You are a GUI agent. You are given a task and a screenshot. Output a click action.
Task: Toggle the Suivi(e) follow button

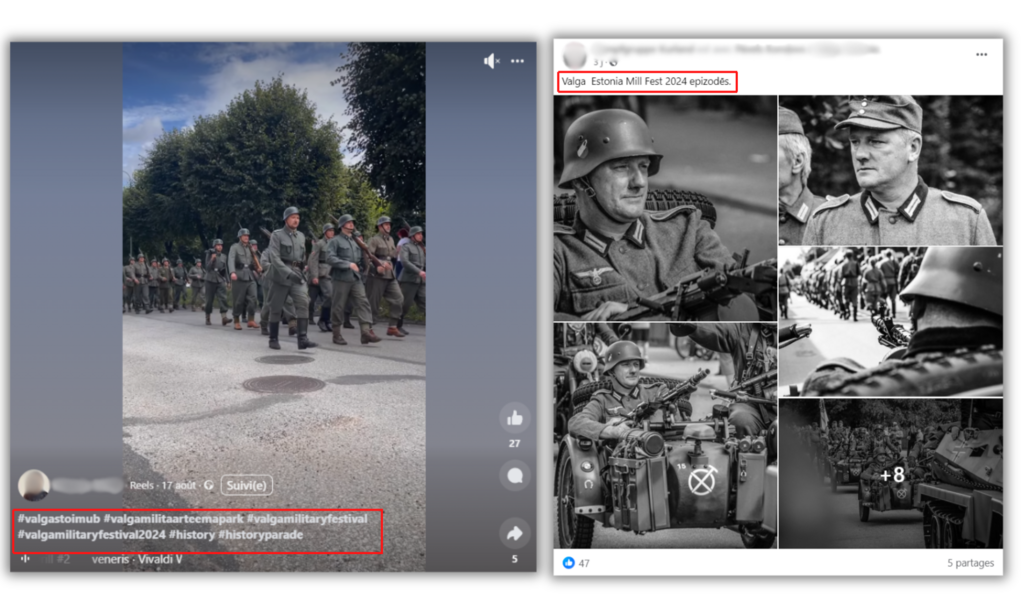246,485
